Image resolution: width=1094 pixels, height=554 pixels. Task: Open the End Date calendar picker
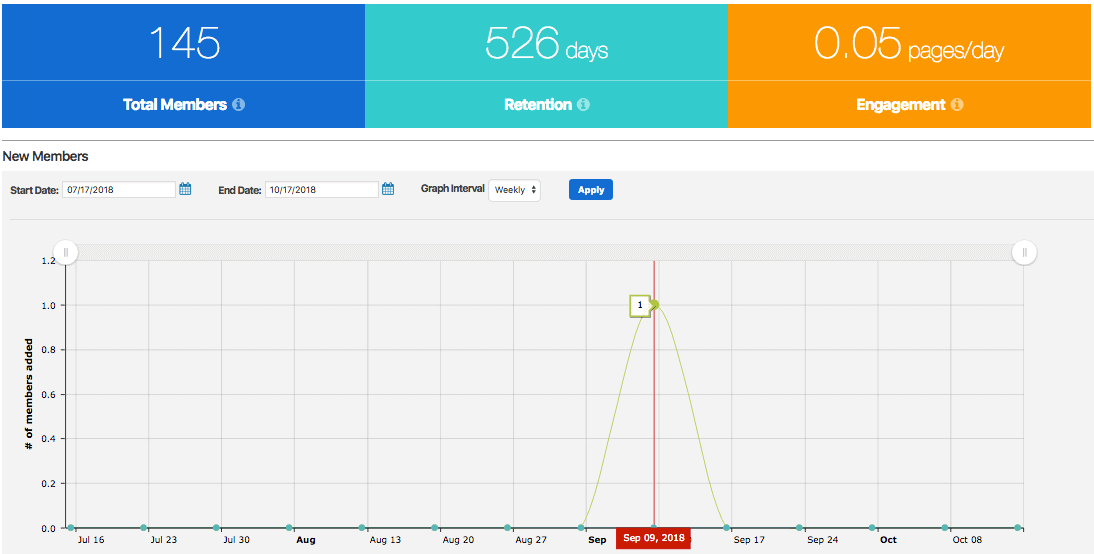pyautogui.click(x=389, y=189)
